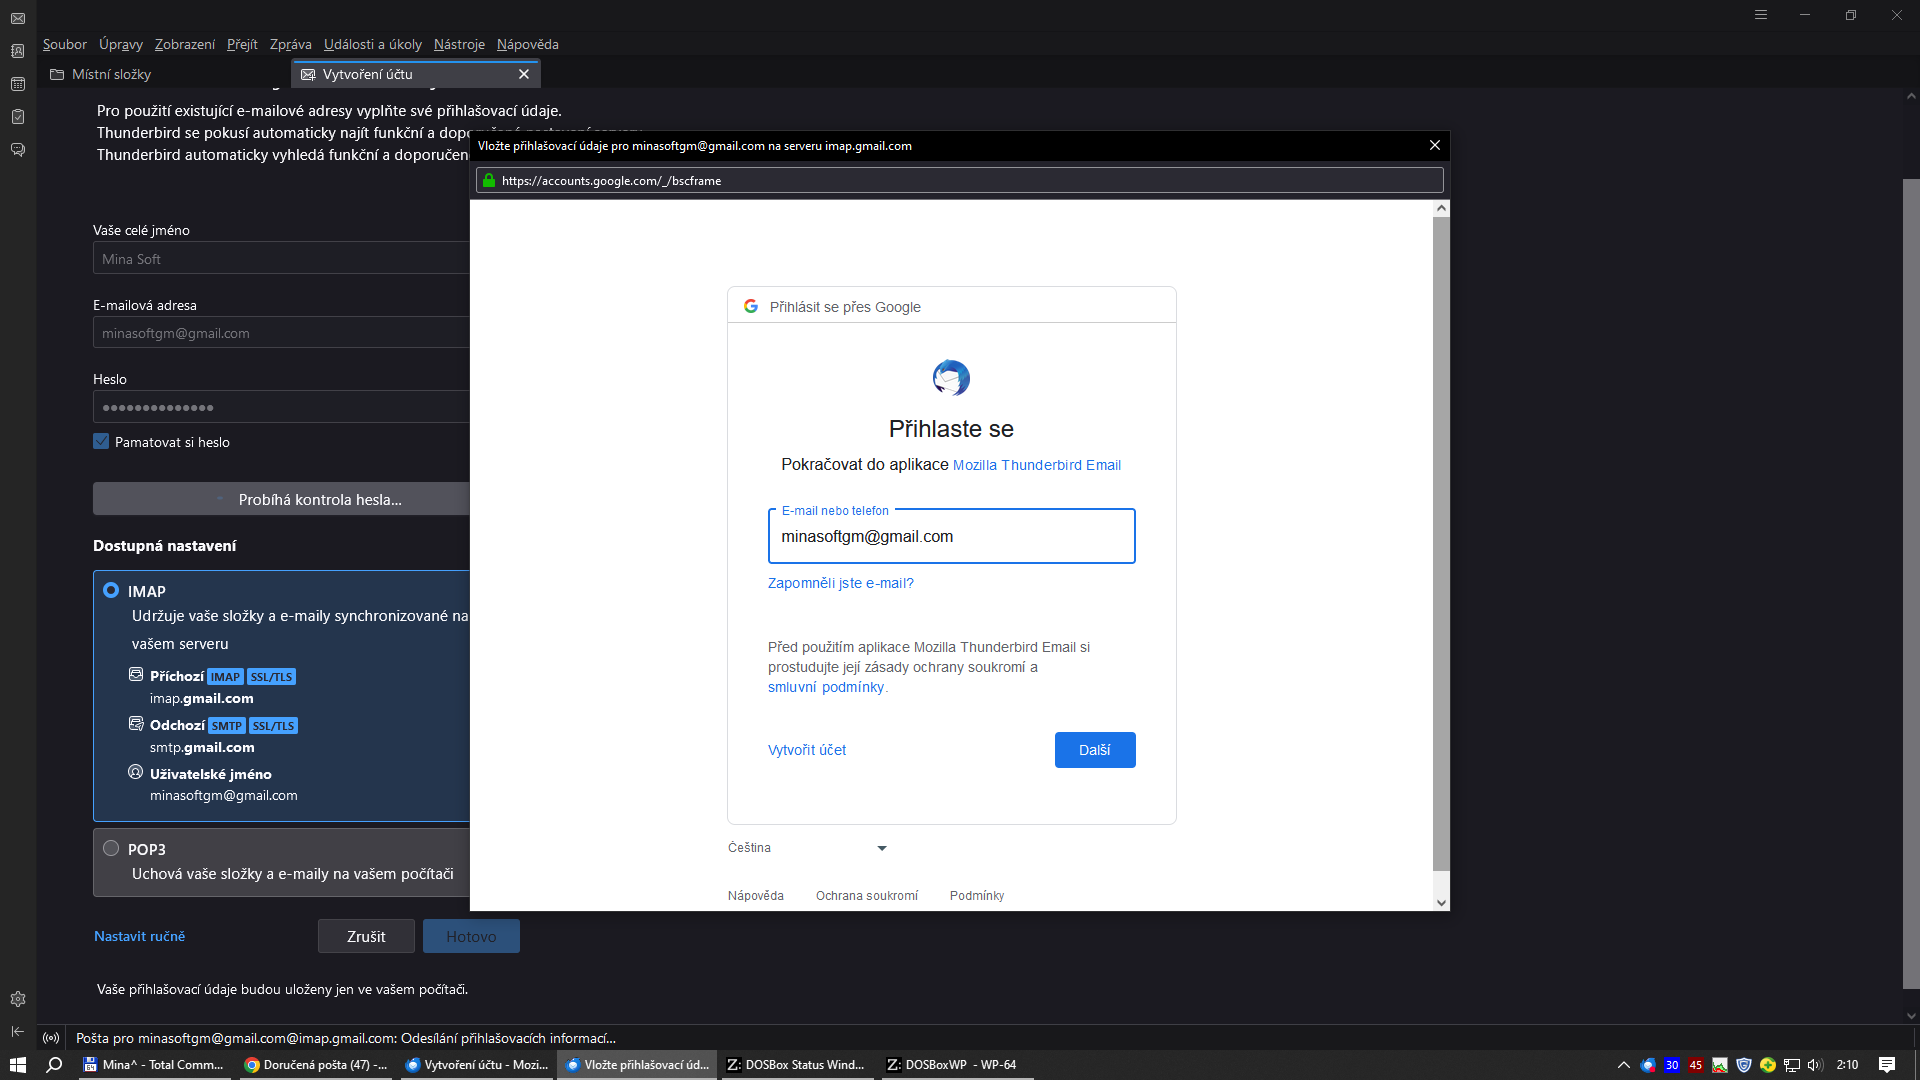Select the POP3 radio option
The width and height of the screenshot is (1920, 1080).
(111, 848)
